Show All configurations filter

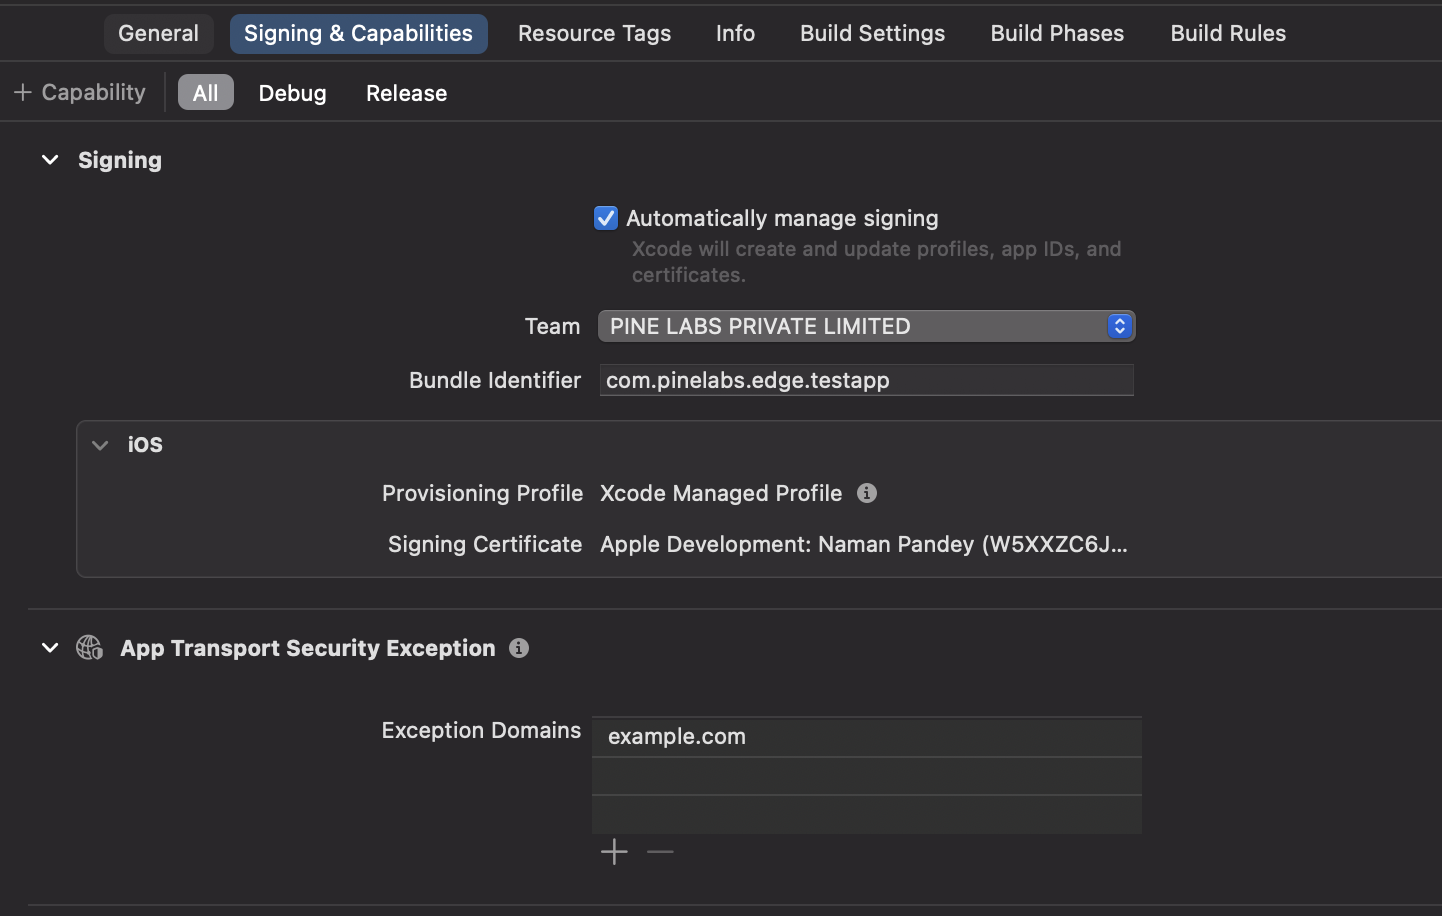[x=205, y=92]
